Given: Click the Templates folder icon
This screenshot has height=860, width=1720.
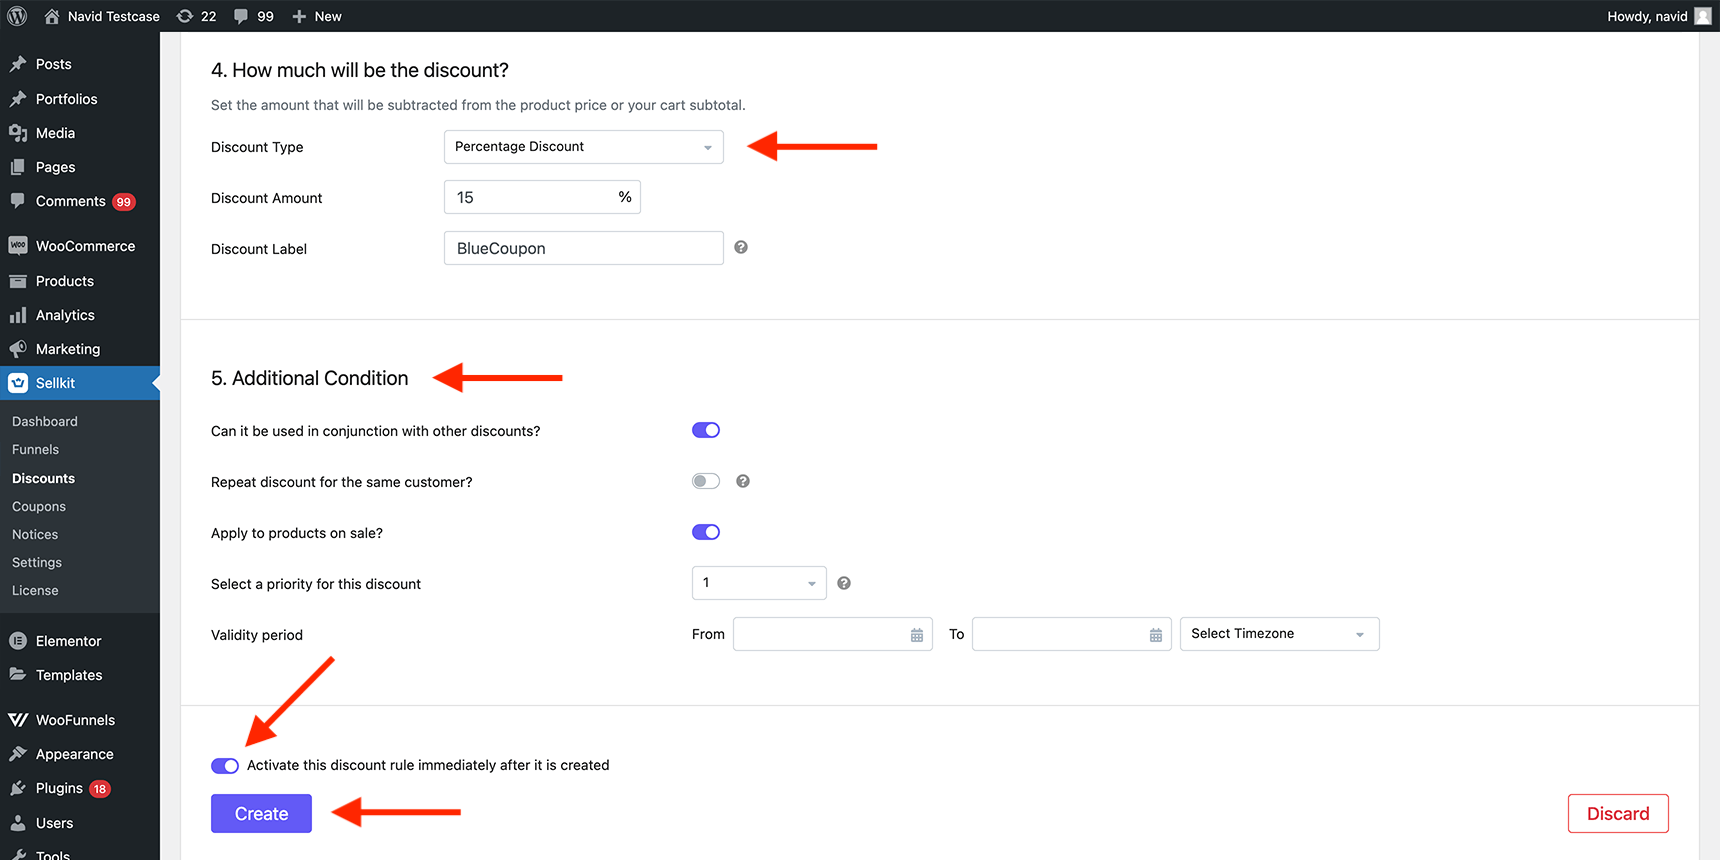Looking at the screenshot, I should tap(18, 675).
